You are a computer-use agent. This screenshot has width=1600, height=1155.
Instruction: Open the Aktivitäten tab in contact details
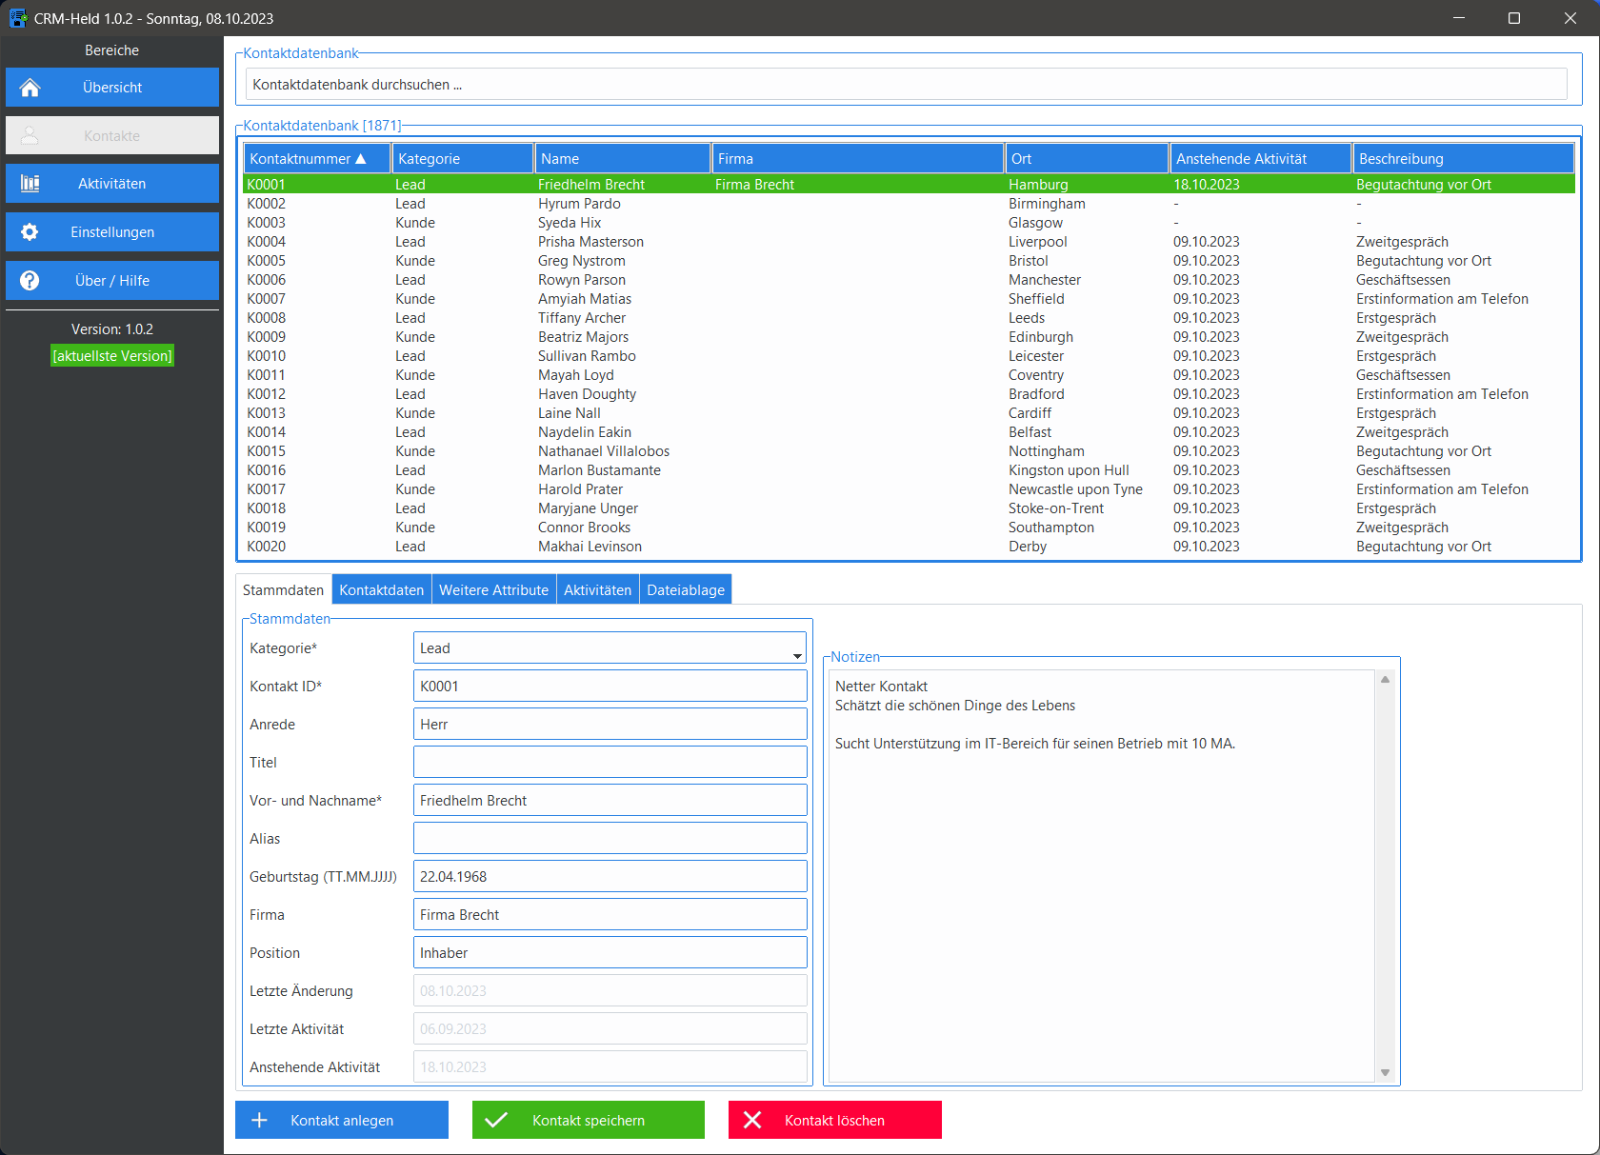coord(597,590)
